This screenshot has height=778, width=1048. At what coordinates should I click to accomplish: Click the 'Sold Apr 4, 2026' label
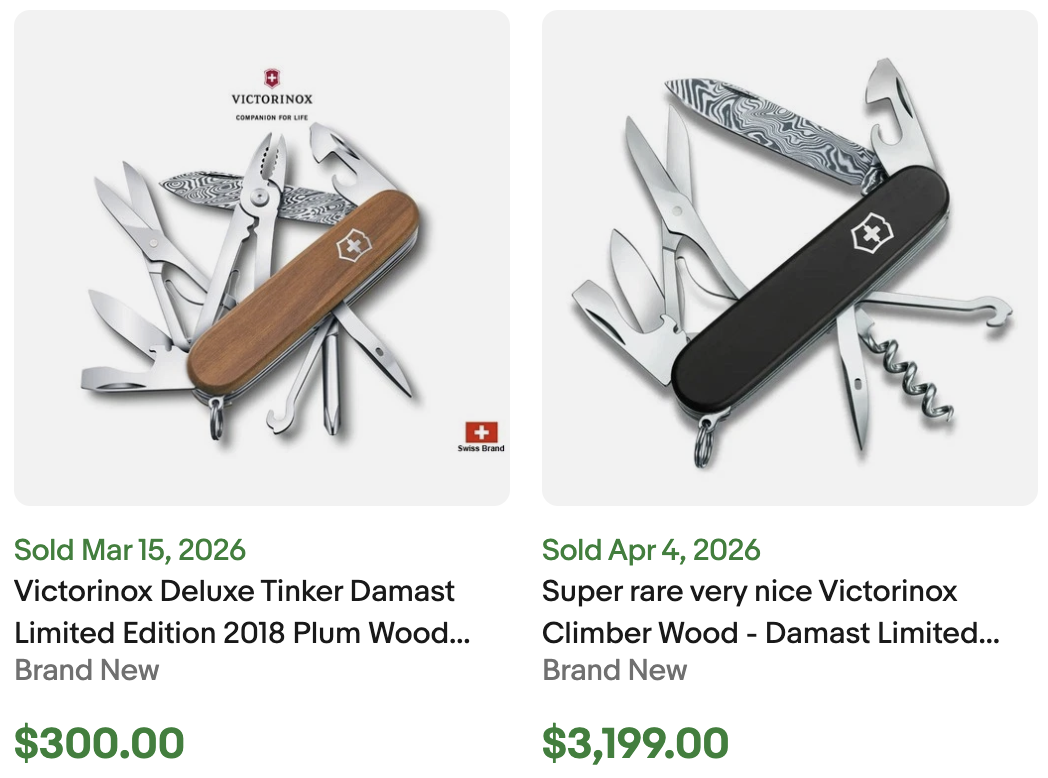(x=651, y=549)
